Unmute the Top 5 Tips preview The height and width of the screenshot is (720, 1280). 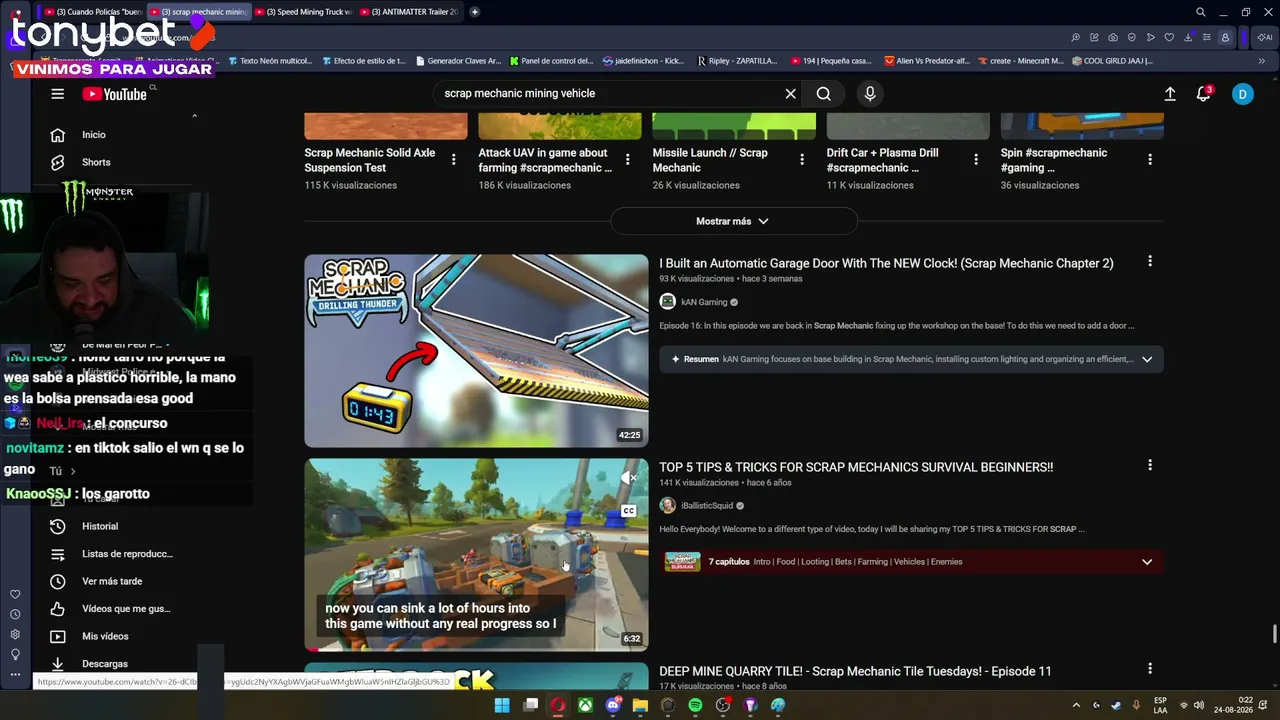[x=628, y=479]
